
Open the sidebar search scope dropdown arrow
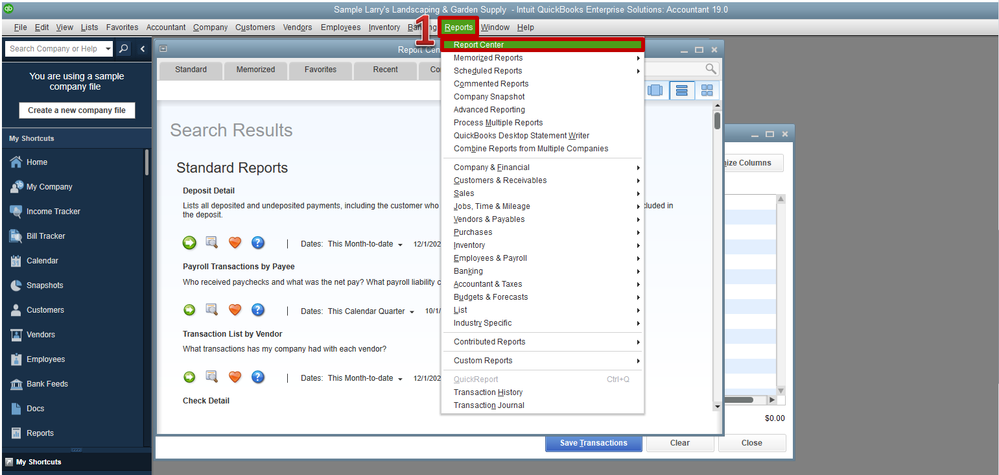click(x=108, y=48)
